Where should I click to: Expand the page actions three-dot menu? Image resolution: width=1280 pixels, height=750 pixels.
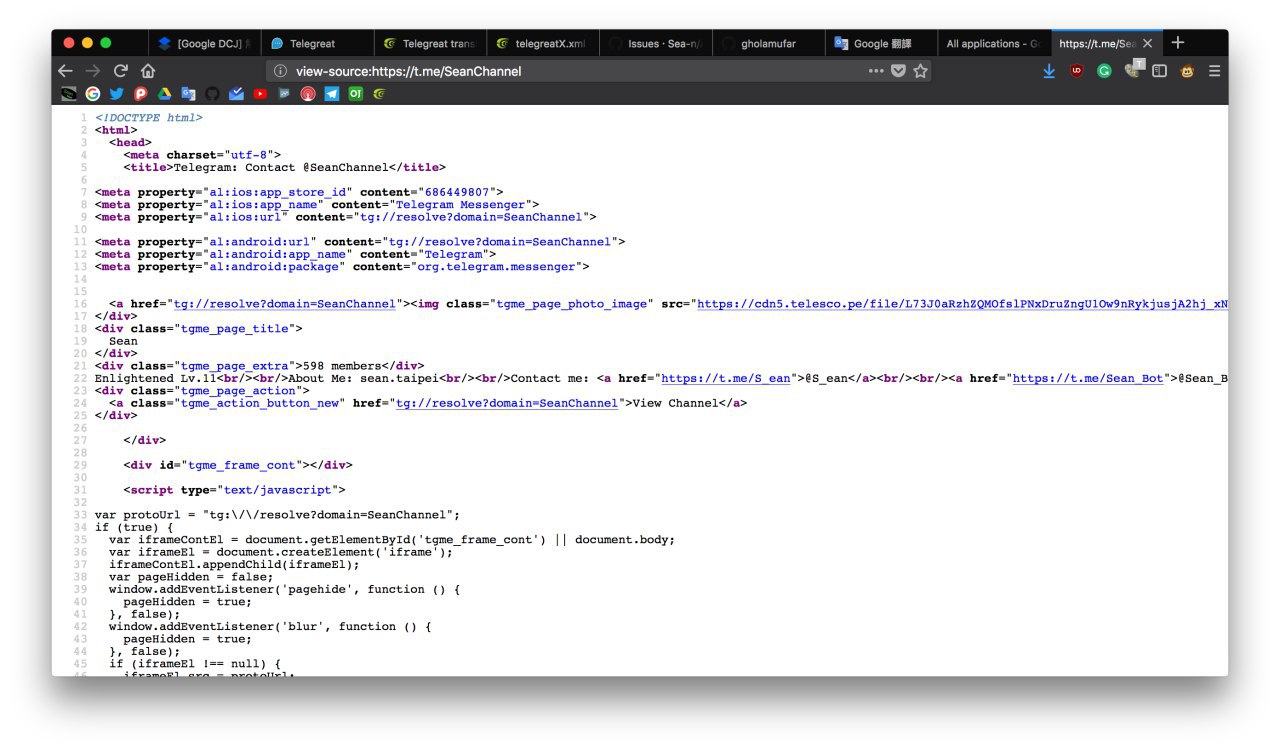(x=876, y=71)
